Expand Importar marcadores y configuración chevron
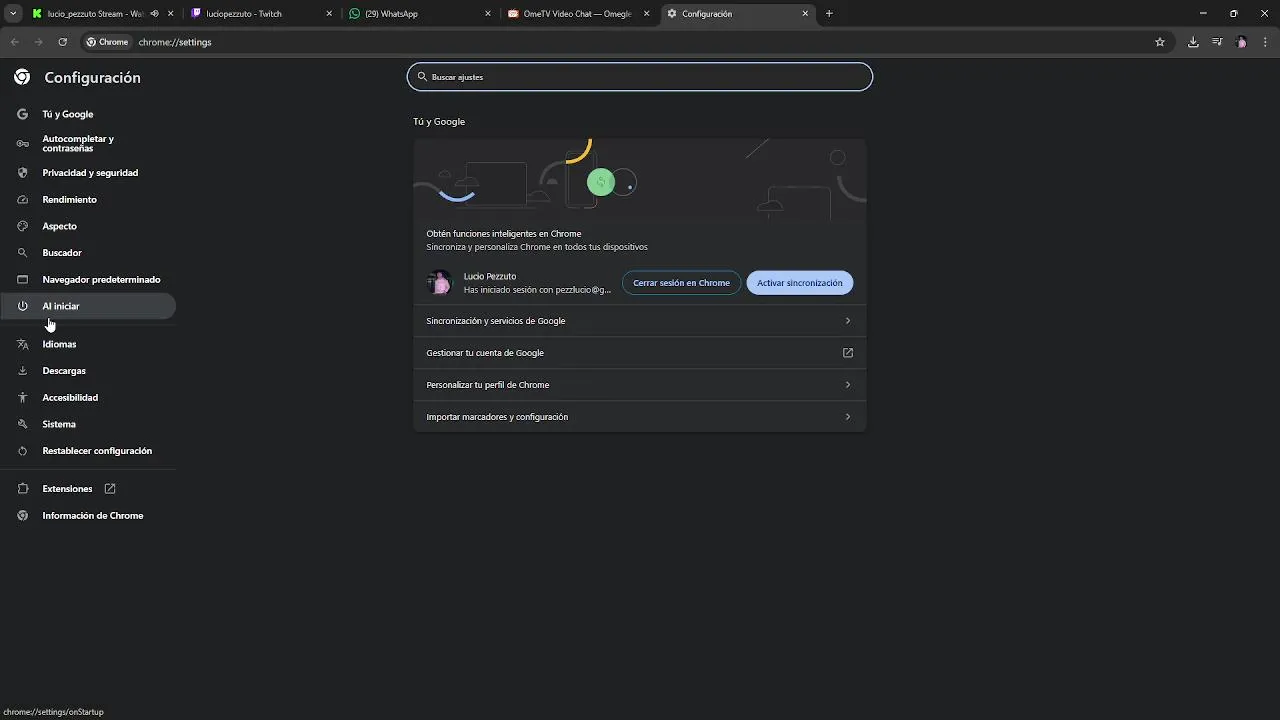 (x=848, y=417)
